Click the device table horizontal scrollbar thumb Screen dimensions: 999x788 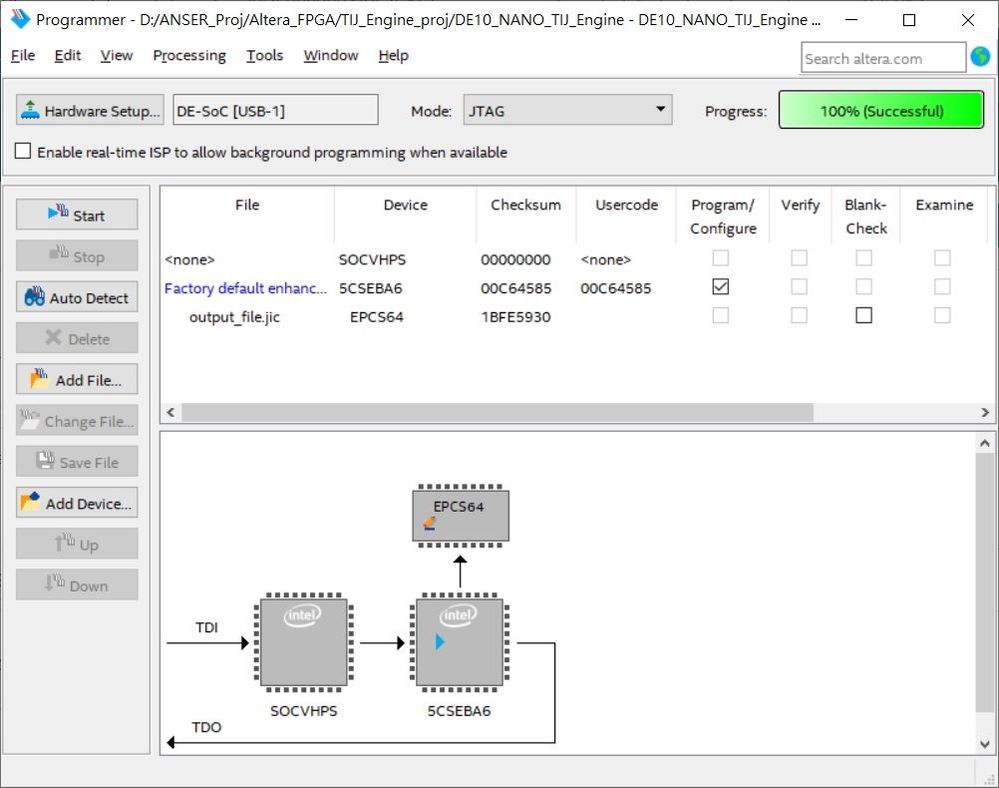[497, 412]
